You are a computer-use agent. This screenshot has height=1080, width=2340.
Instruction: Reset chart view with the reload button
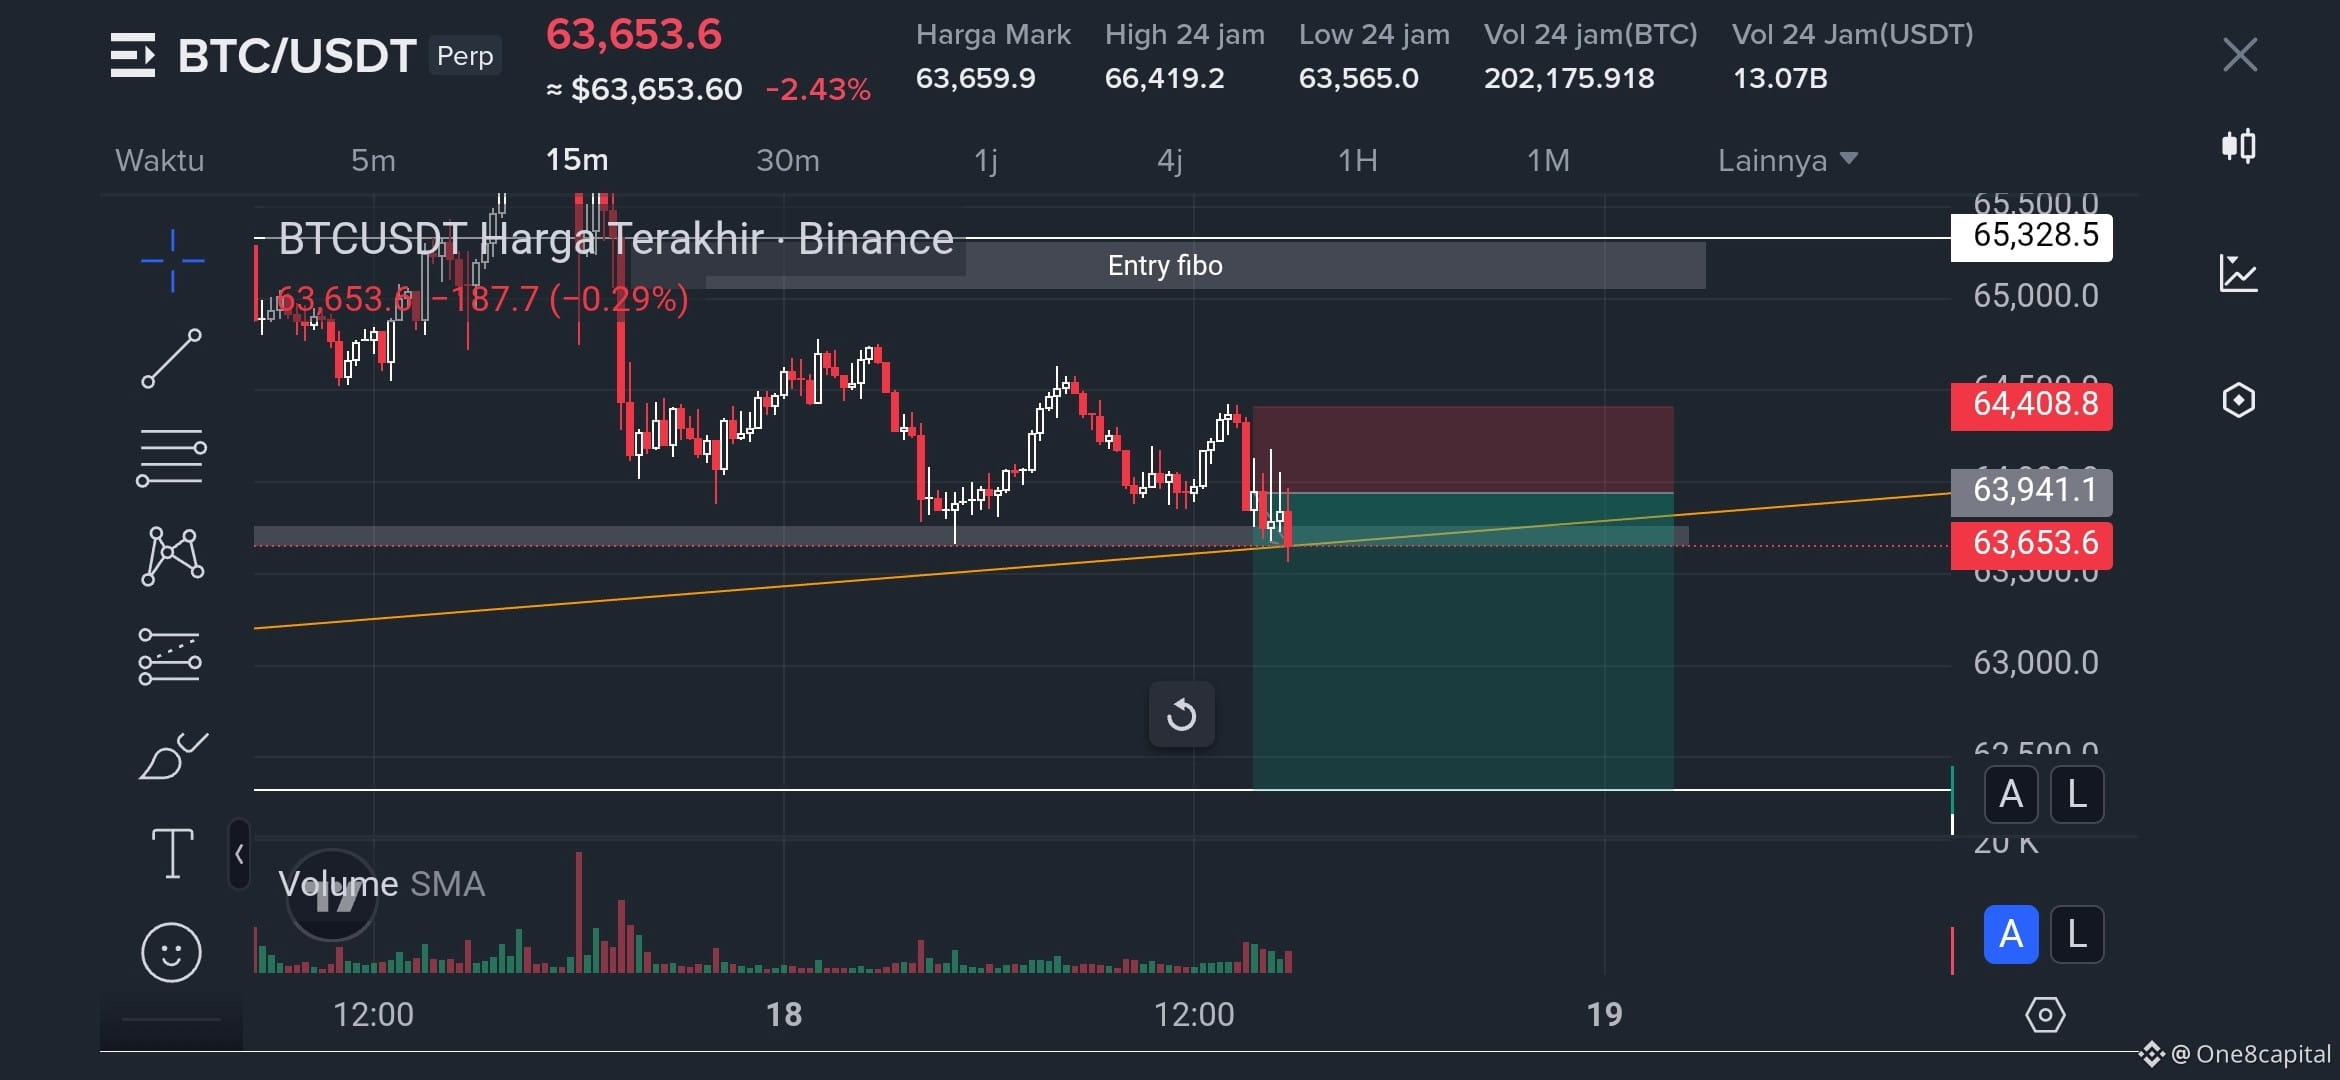tap(1182, 714)
